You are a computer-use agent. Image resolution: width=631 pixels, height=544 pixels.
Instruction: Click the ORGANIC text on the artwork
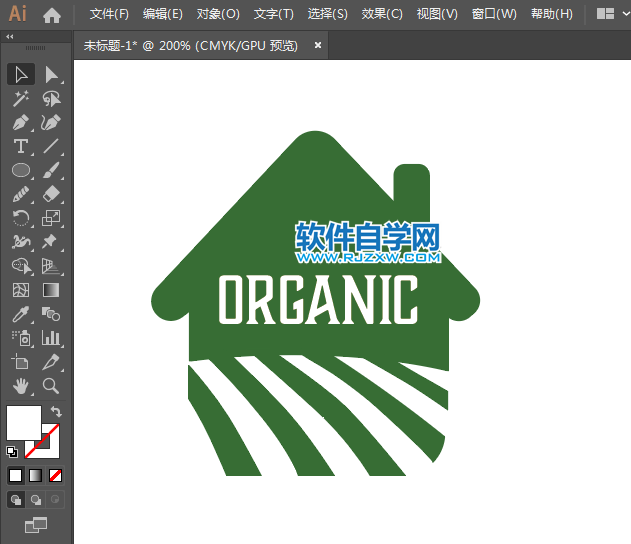coord(318,300)
